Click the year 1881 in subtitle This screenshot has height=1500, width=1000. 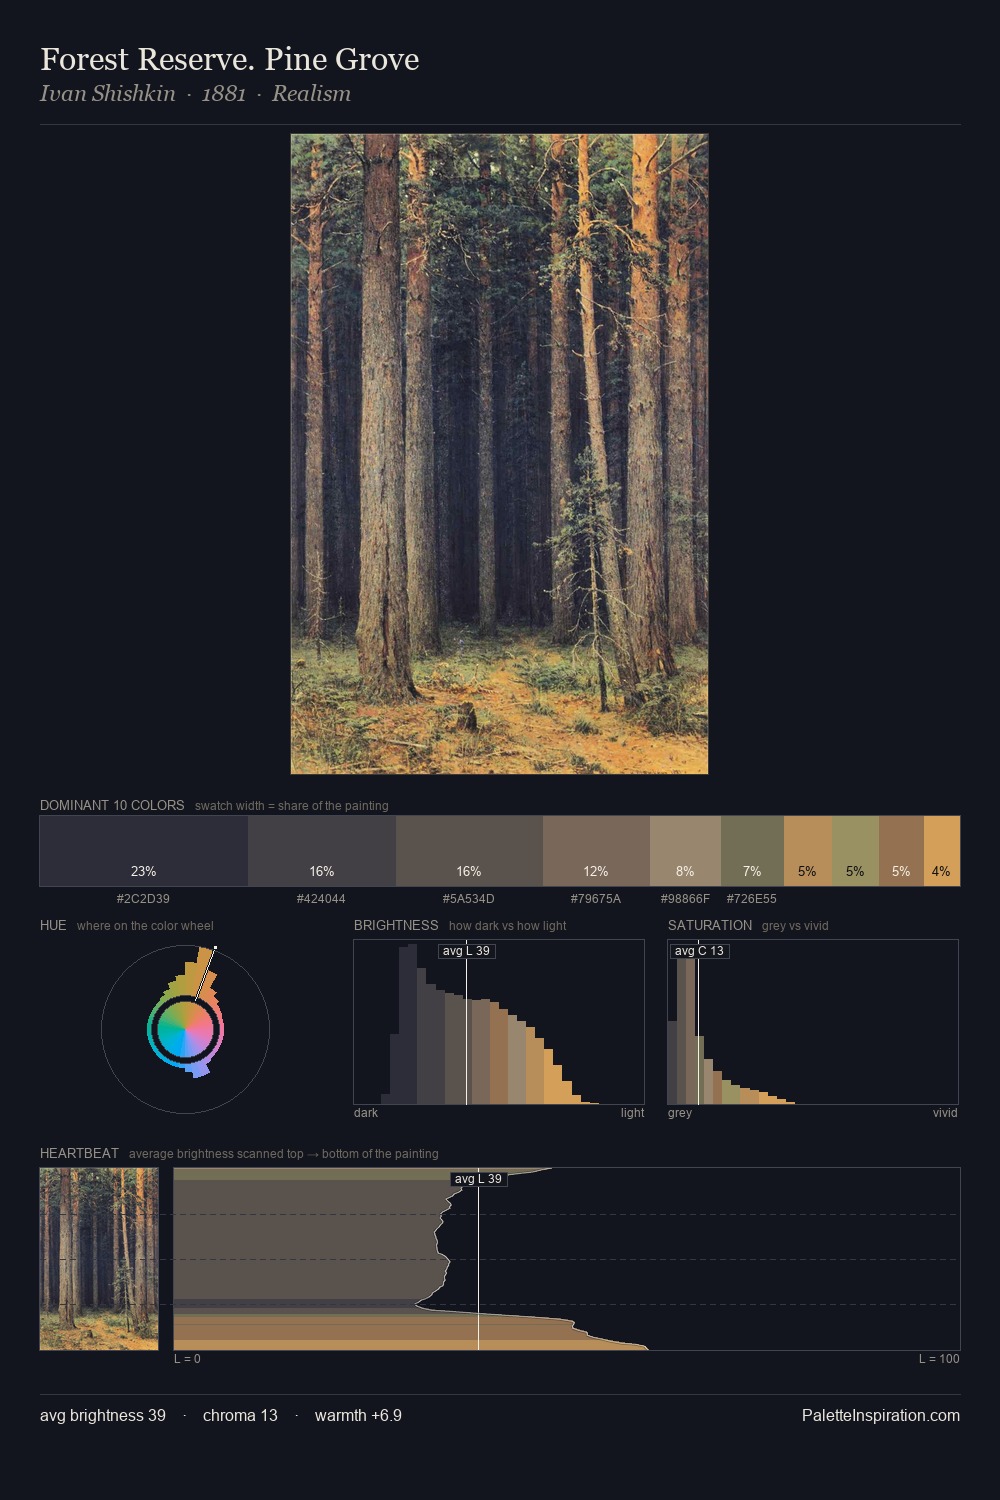(x=224, y=93)
